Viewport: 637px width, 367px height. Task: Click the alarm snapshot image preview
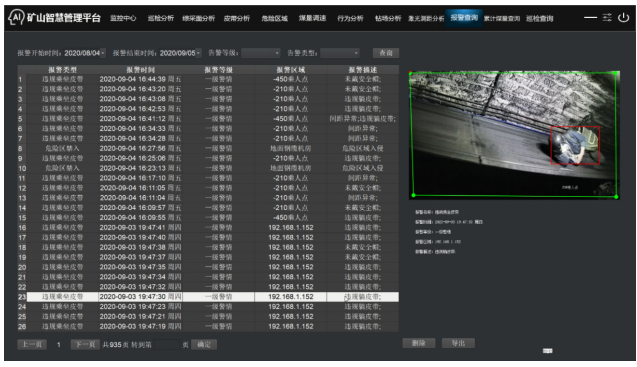coord(514,135)
